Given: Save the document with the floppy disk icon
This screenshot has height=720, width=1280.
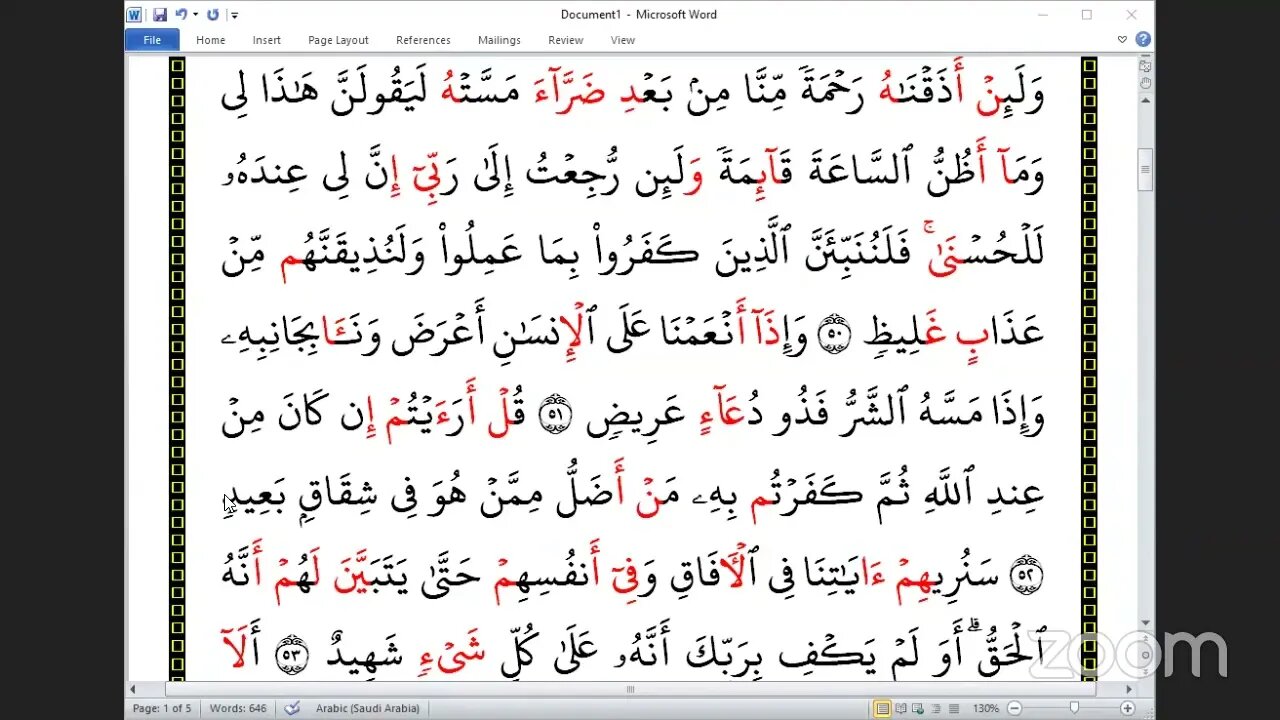Looking at the screenshot, I should point(160,15).
